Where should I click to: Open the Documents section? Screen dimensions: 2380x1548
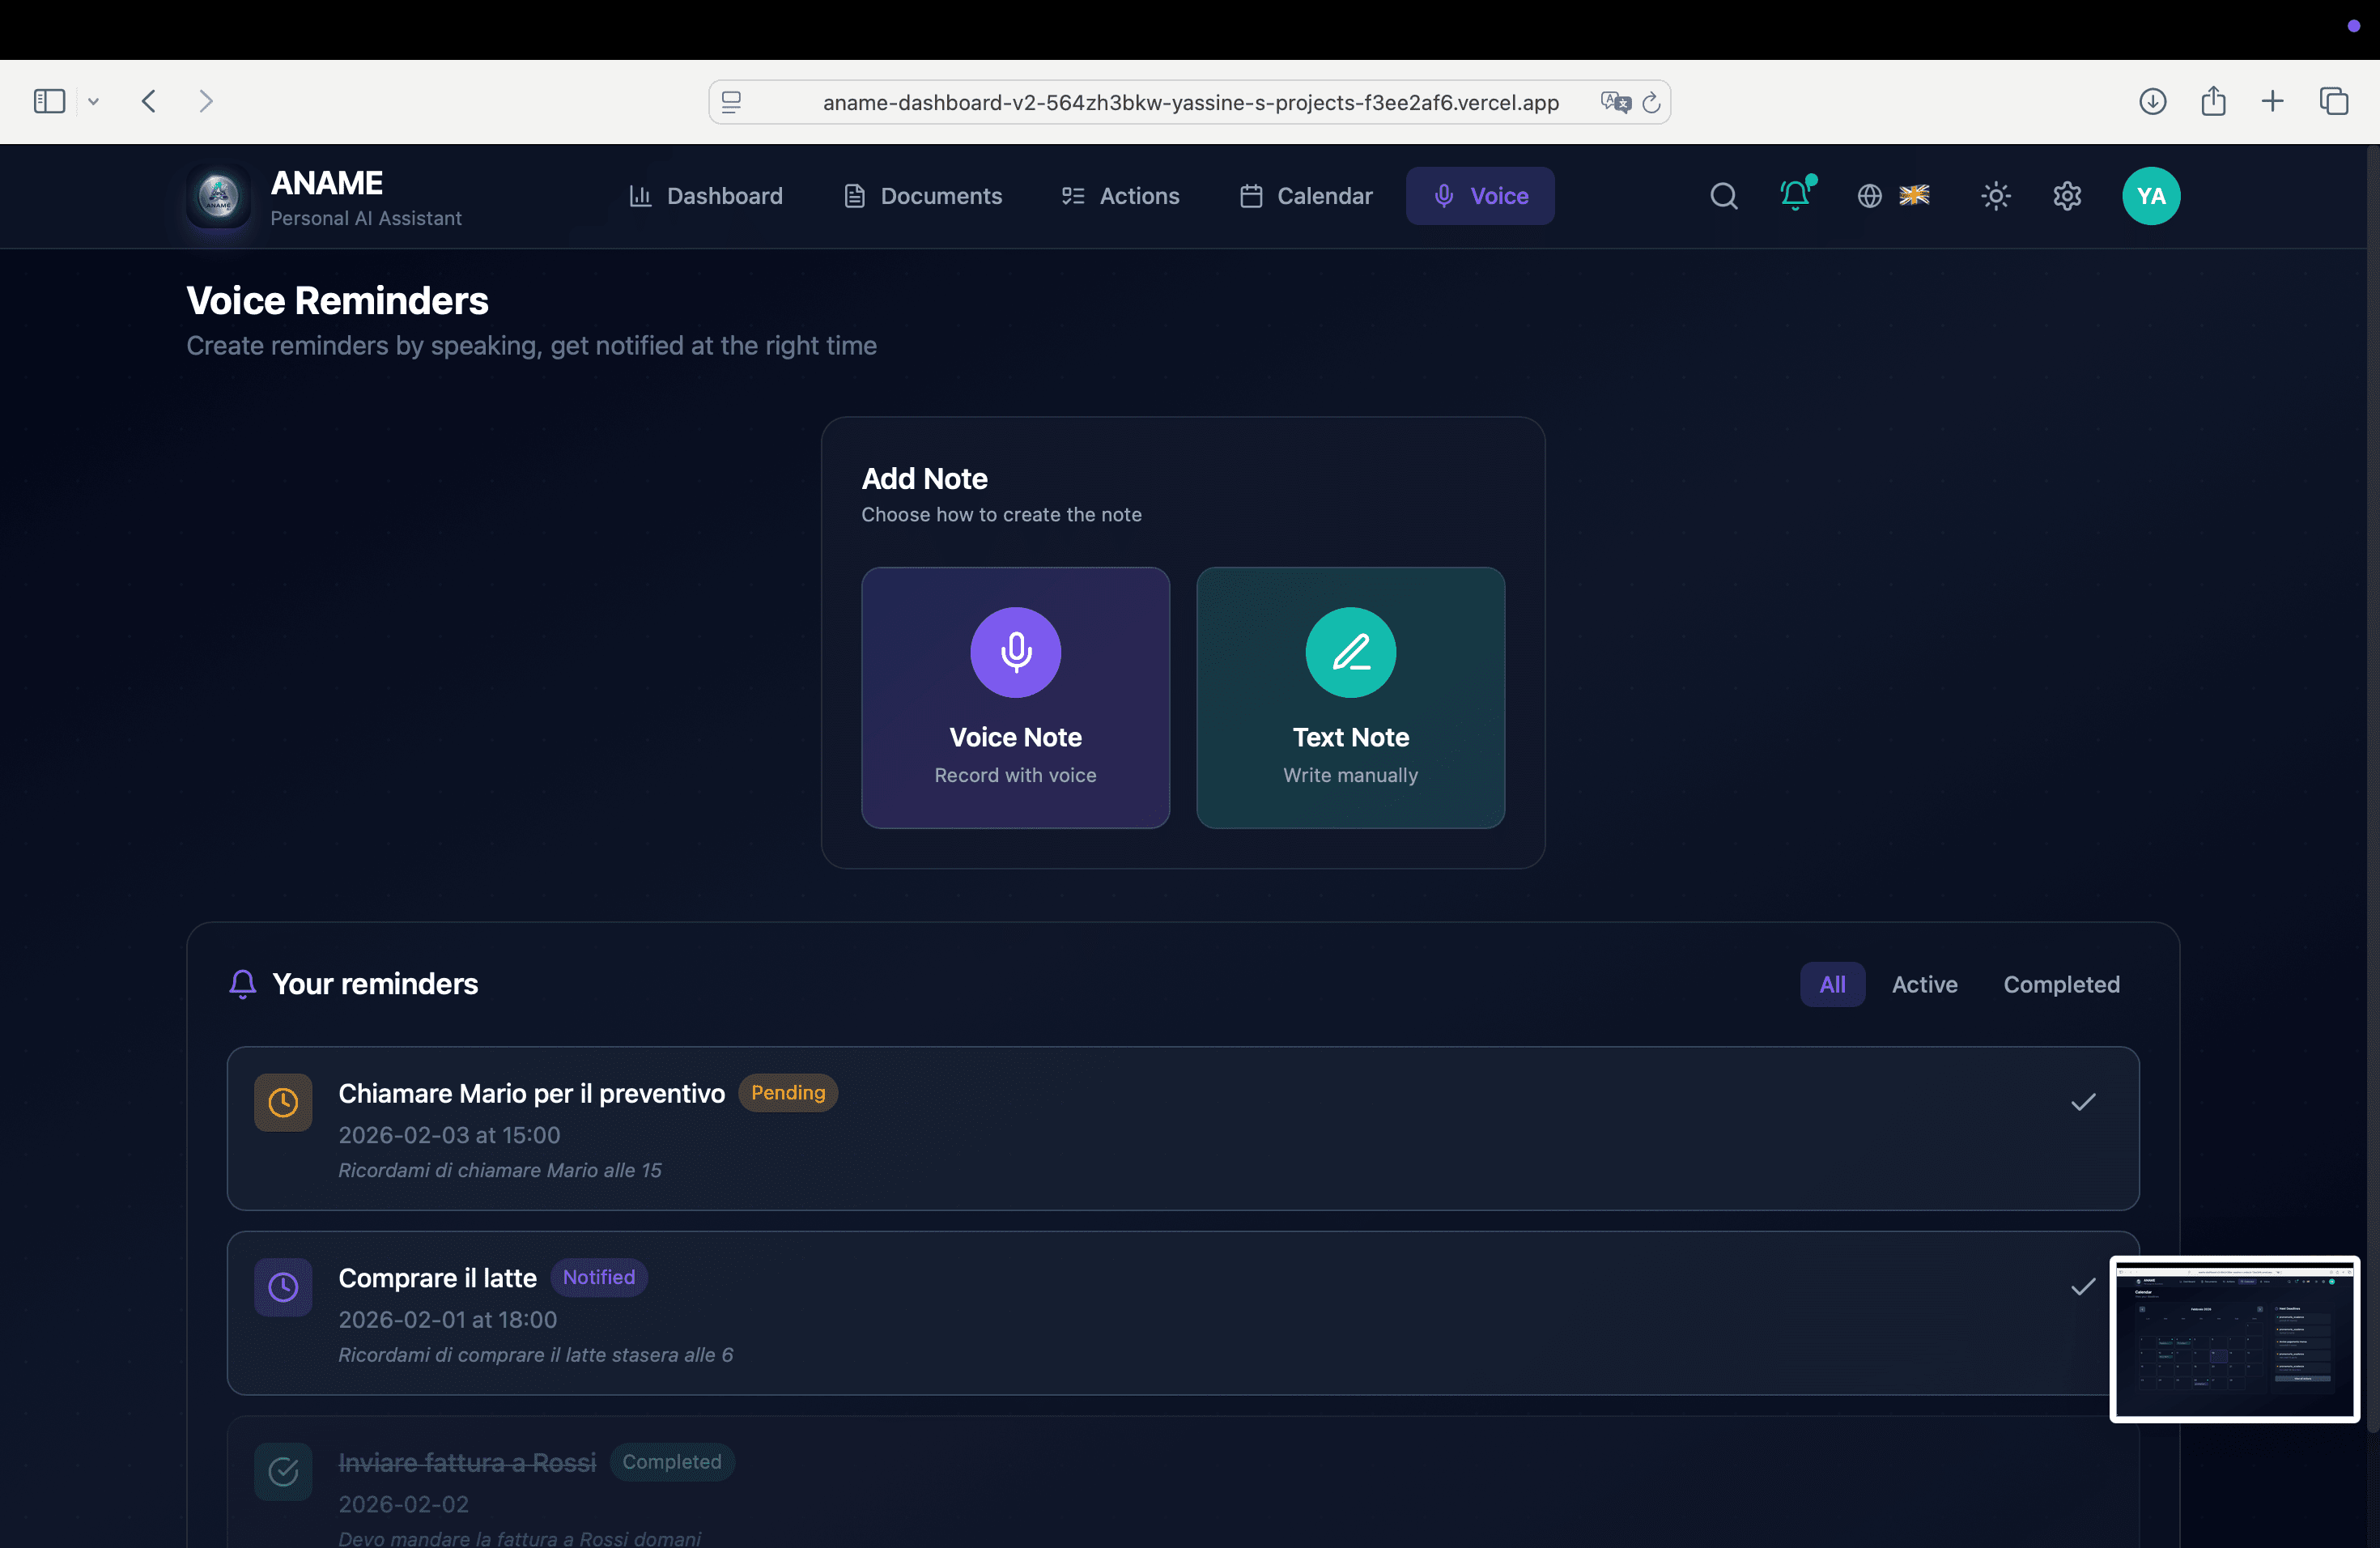(922, 196)
